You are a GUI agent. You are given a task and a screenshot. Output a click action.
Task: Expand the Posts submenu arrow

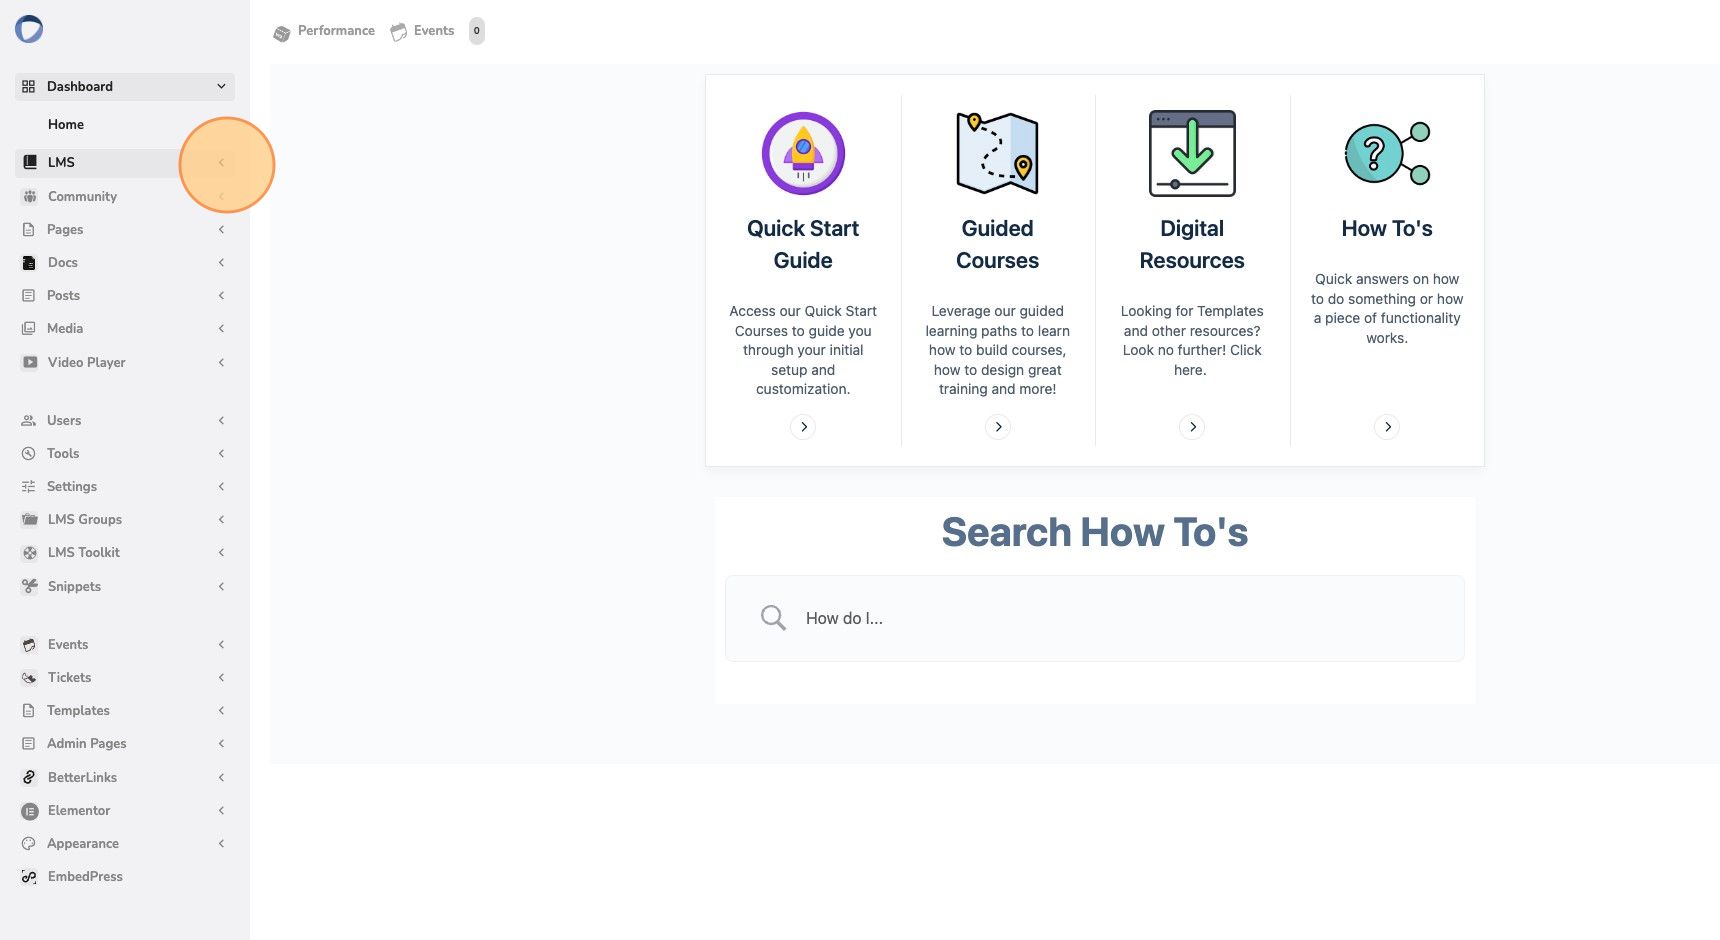click(221, 296)
